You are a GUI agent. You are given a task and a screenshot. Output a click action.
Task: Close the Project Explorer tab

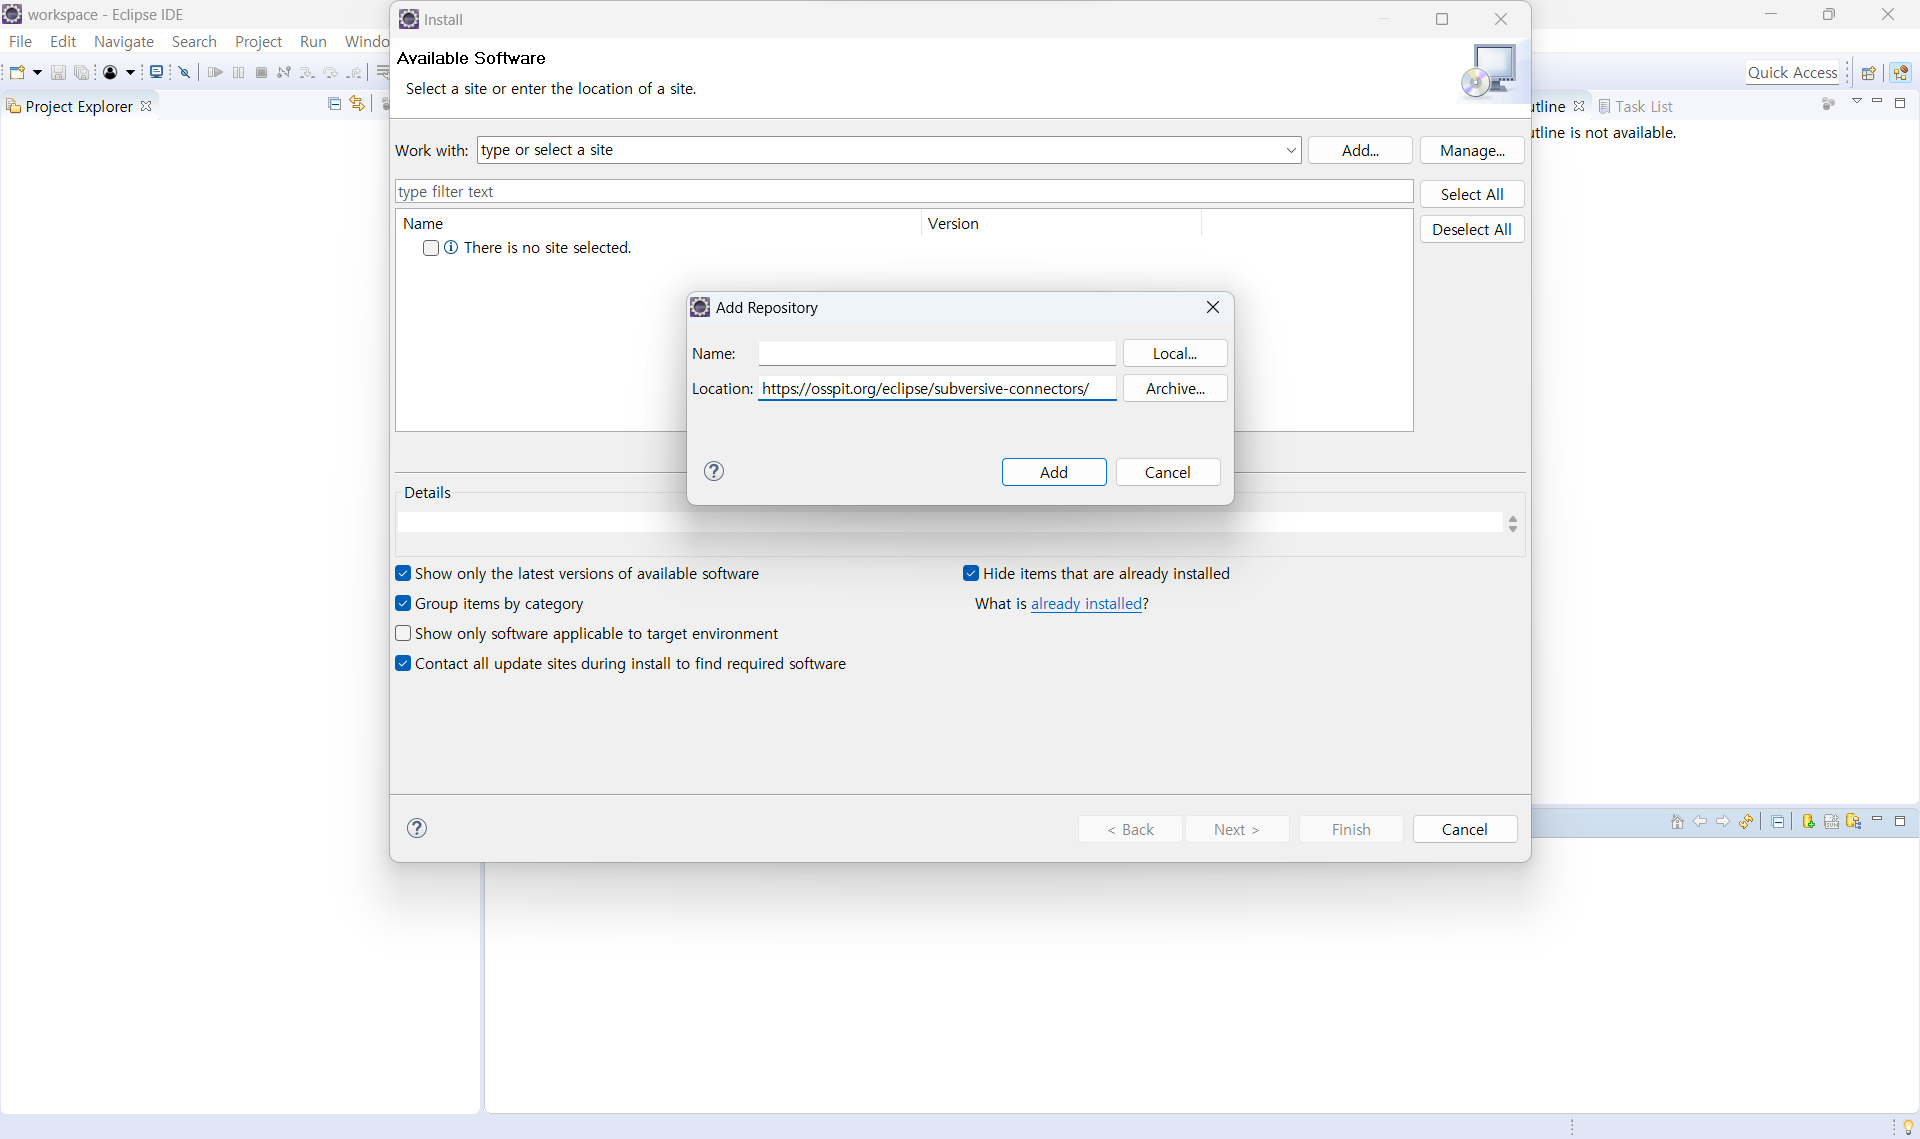(146, 106)
